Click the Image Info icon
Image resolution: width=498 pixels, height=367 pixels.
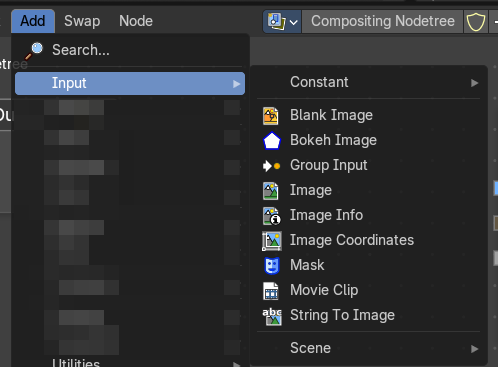pos(272,216)
